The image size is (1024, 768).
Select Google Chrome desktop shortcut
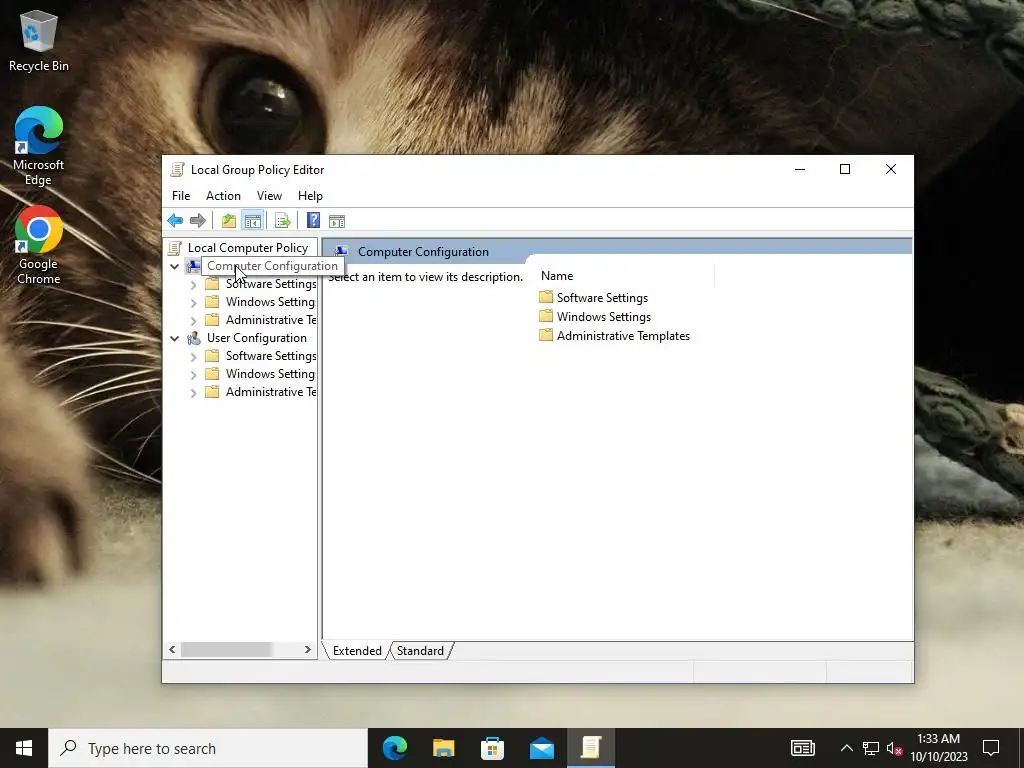(39, 246)
